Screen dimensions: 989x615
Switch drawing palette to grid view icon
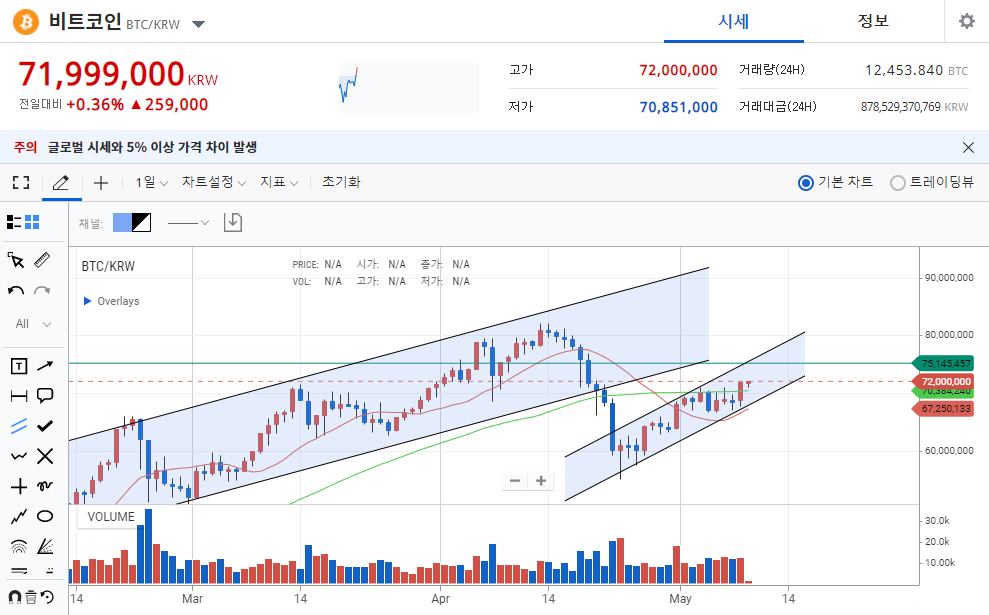click(x=32, y=222)
